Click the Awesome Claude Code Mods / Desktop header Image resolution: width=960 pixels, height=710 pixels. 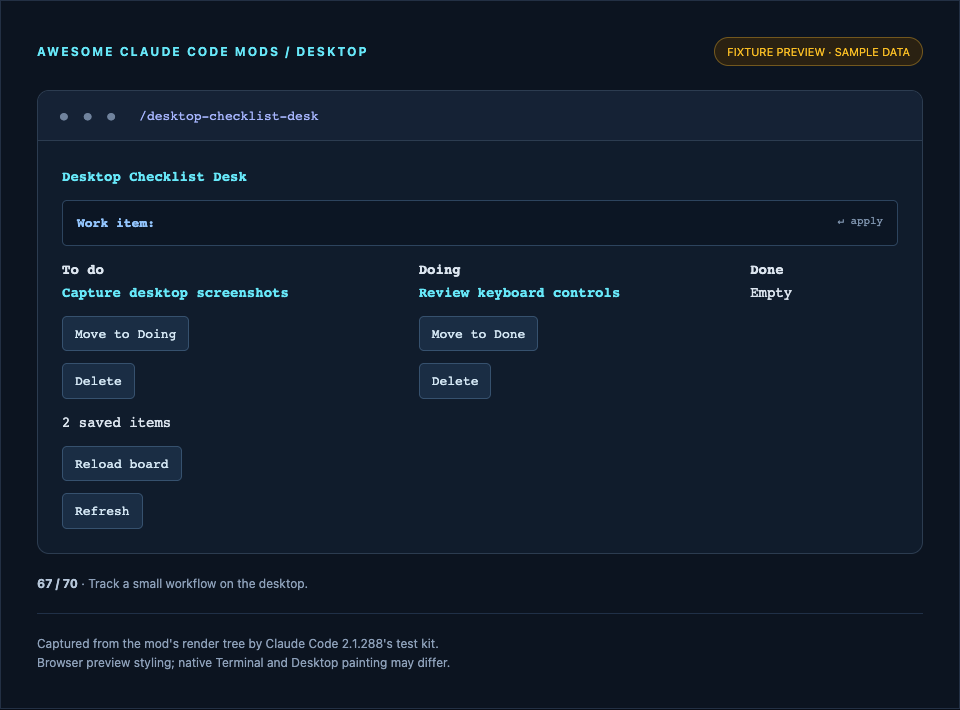[x=202, y=52]
